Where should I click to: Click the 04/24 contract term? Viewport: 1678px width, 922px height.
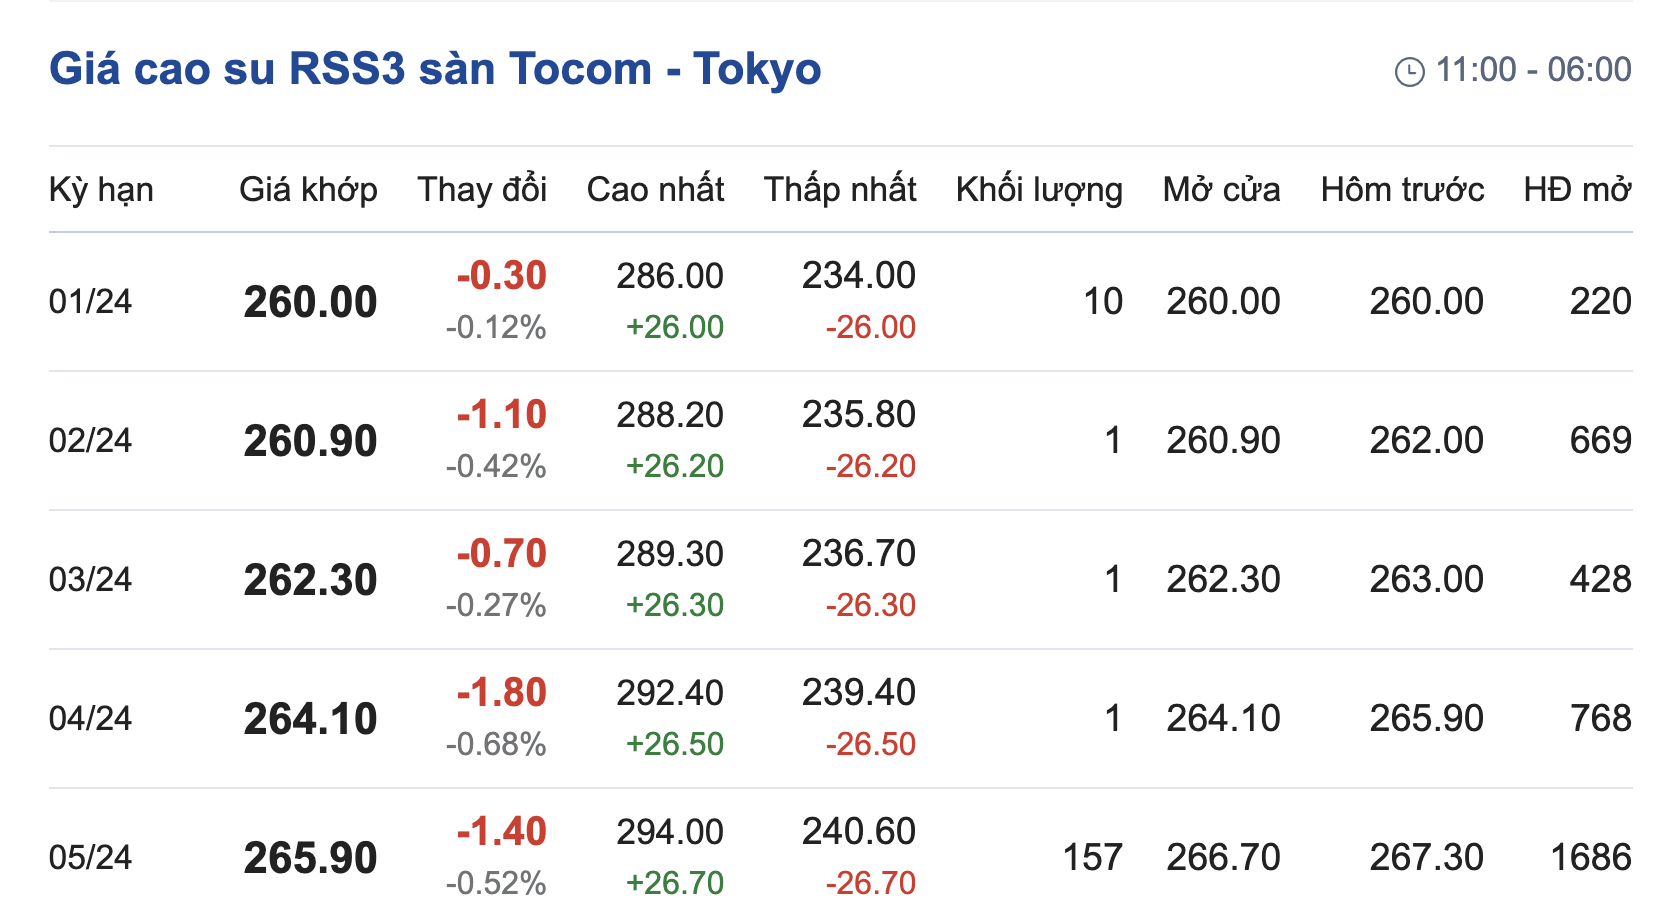(x=90, y=718)
